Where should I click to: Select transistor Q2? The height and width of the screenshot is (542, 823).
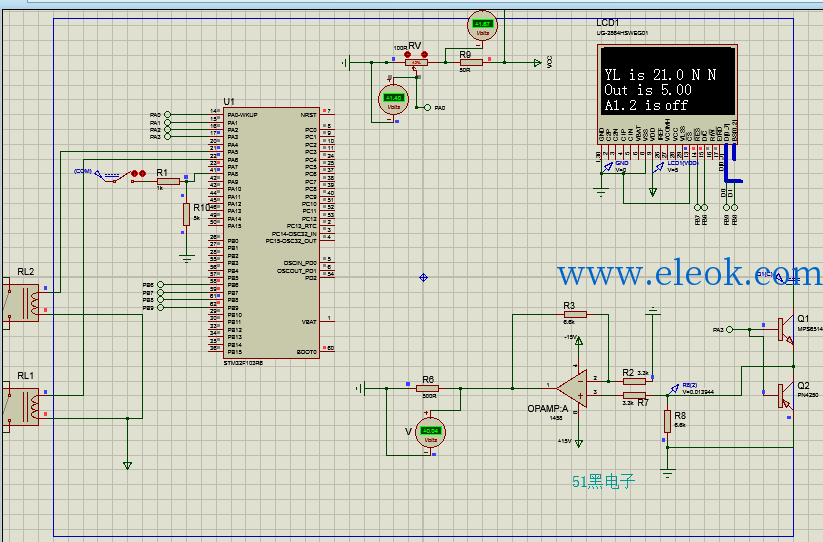(786, 396)
